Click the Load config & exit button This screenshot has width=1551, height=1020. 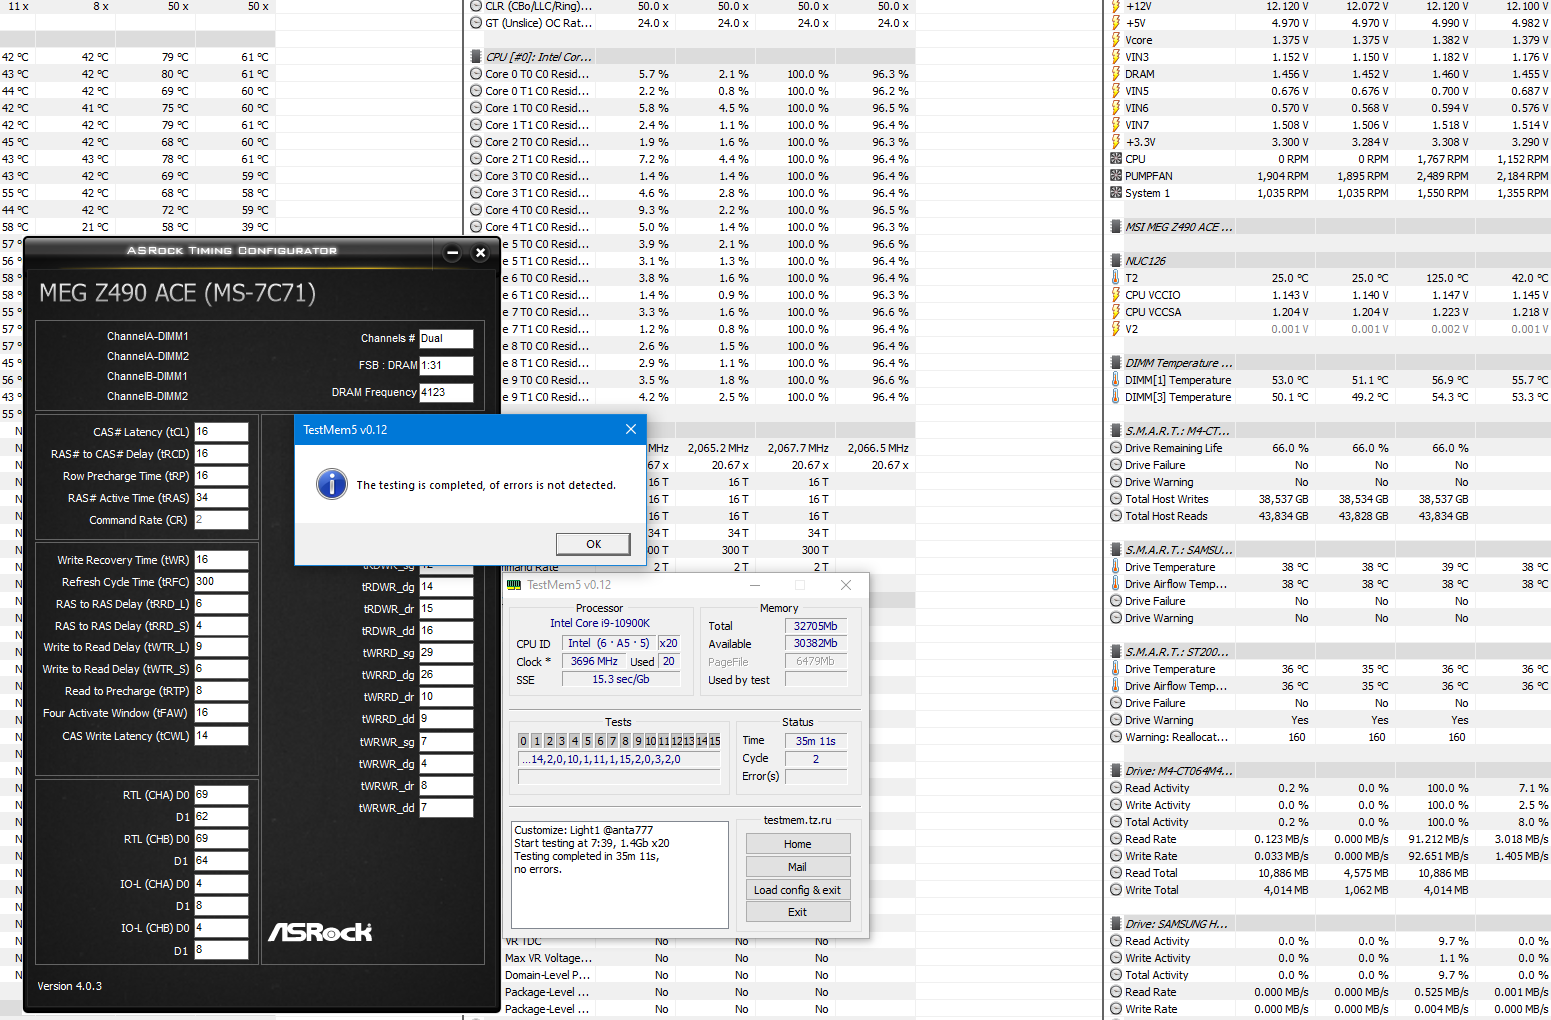coord(797,890)
